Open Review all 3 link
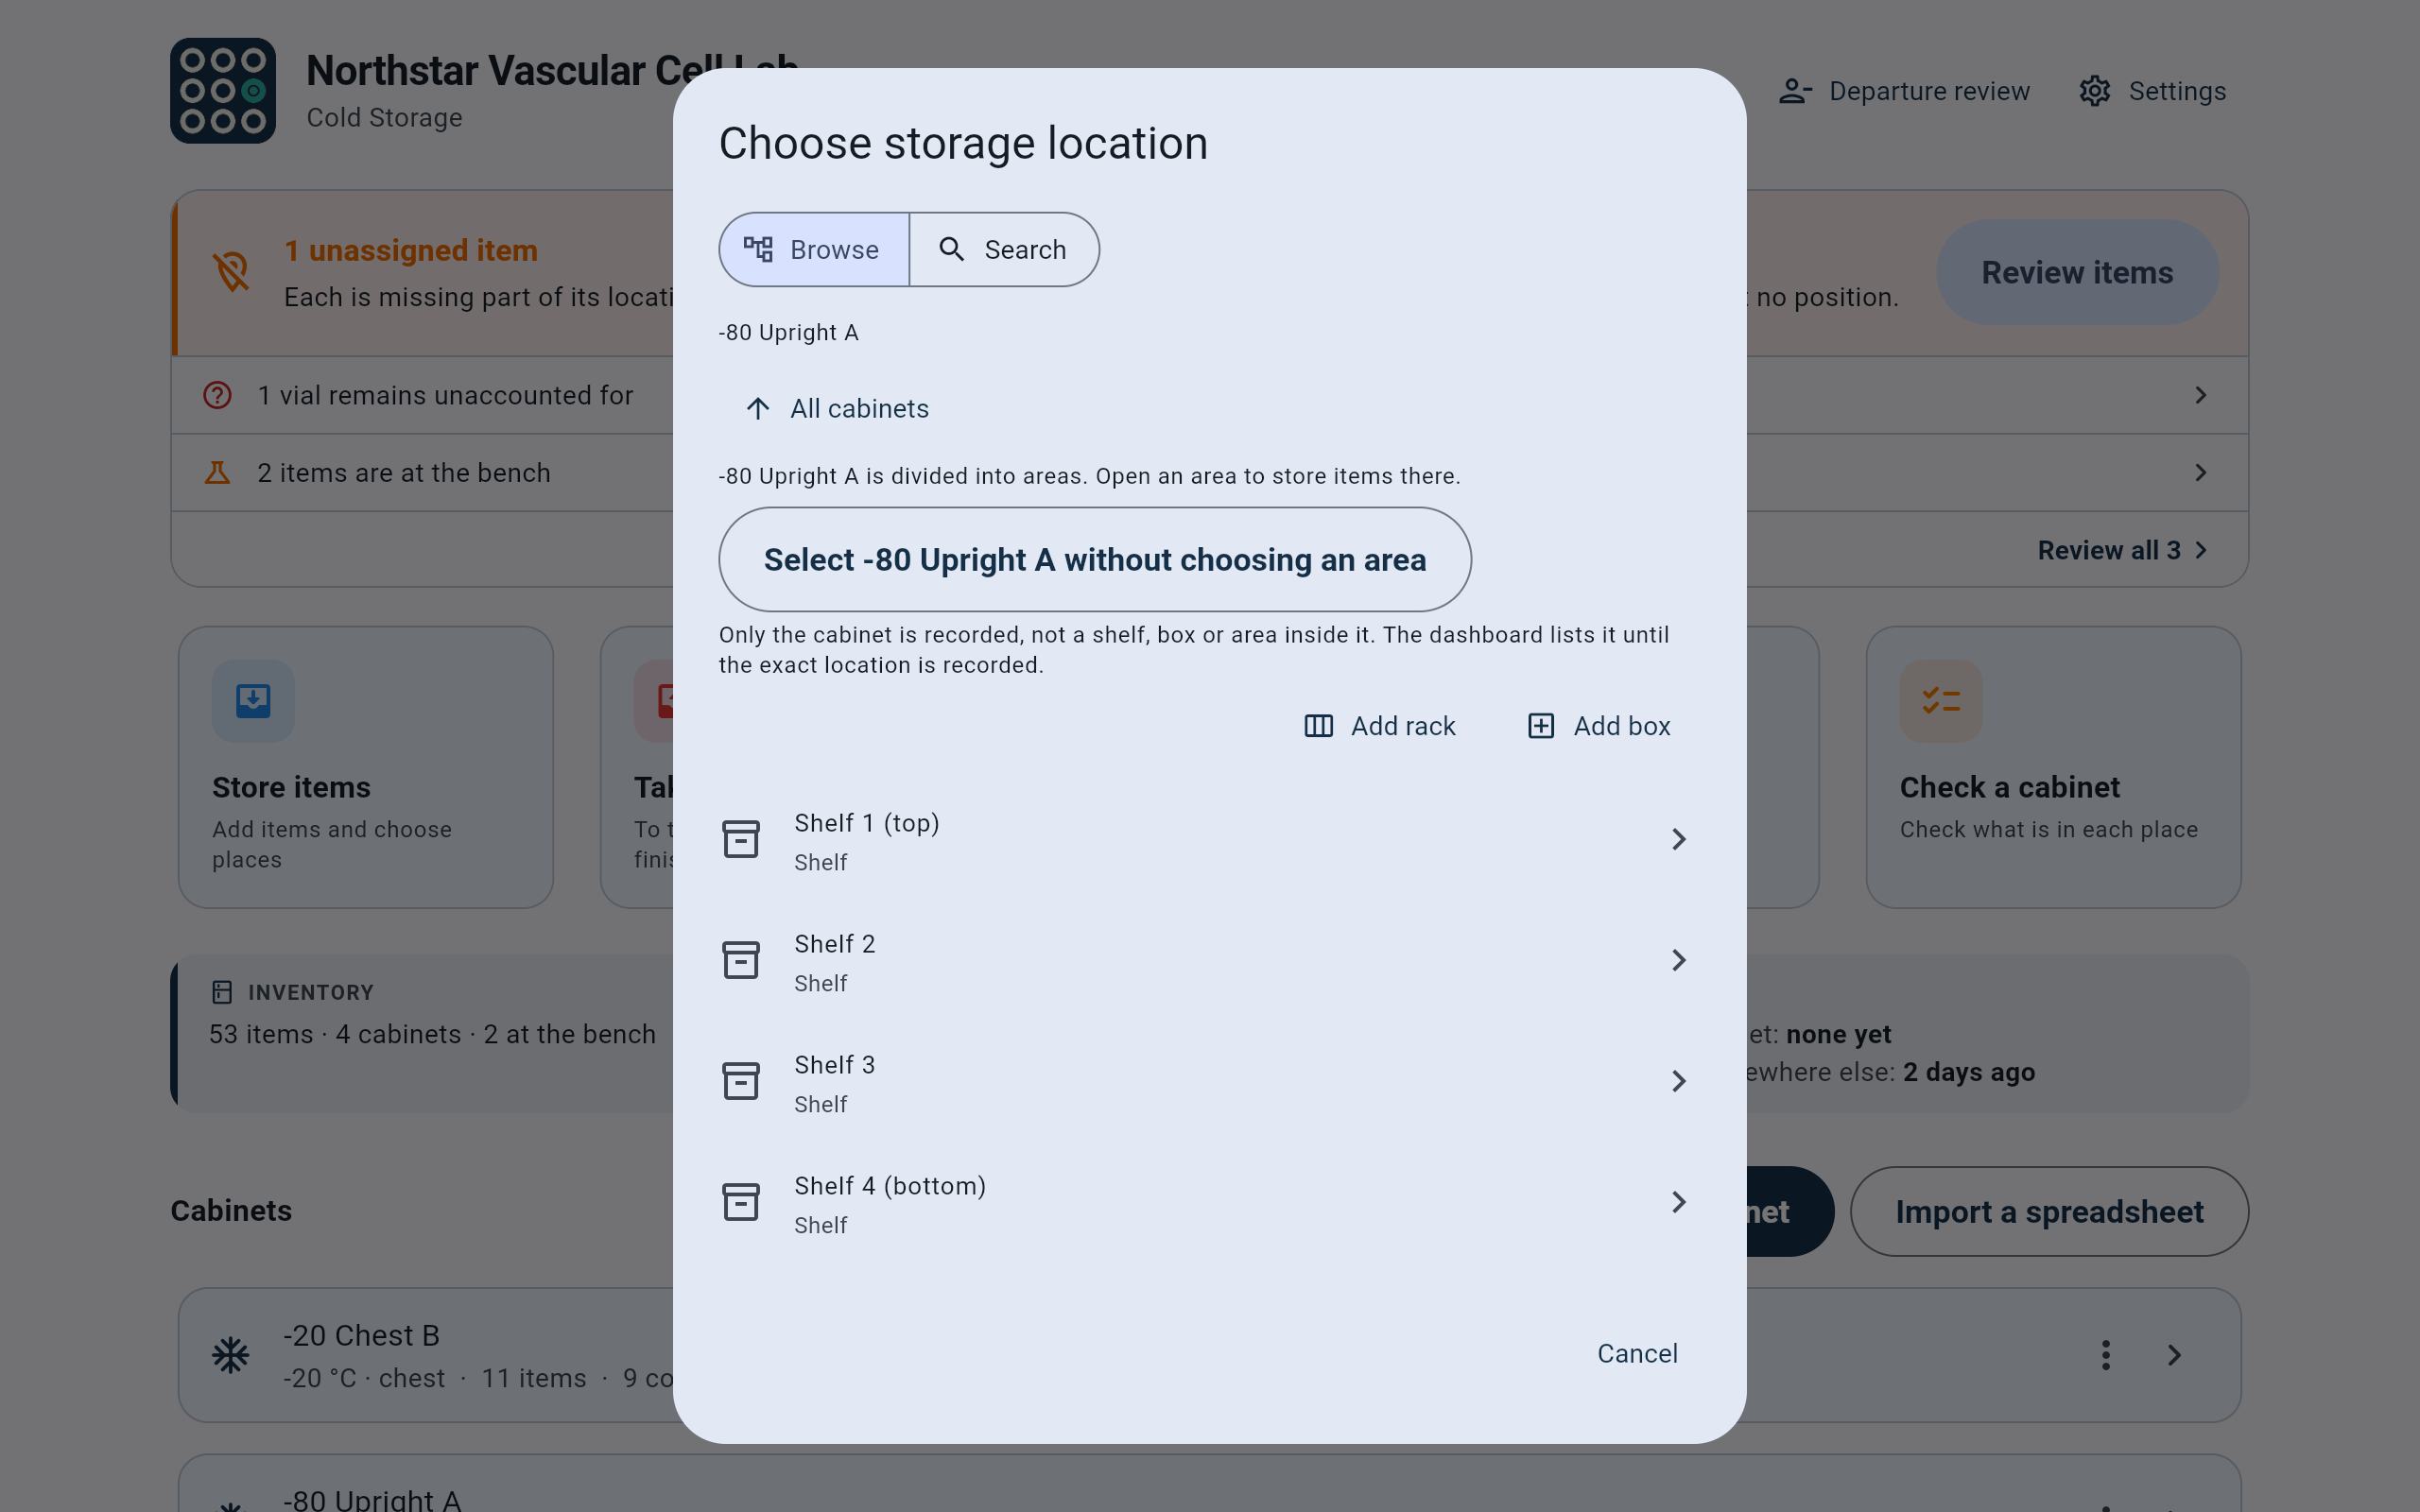Screen dimensions: 2420x1512 click(x=2122, y=550)
